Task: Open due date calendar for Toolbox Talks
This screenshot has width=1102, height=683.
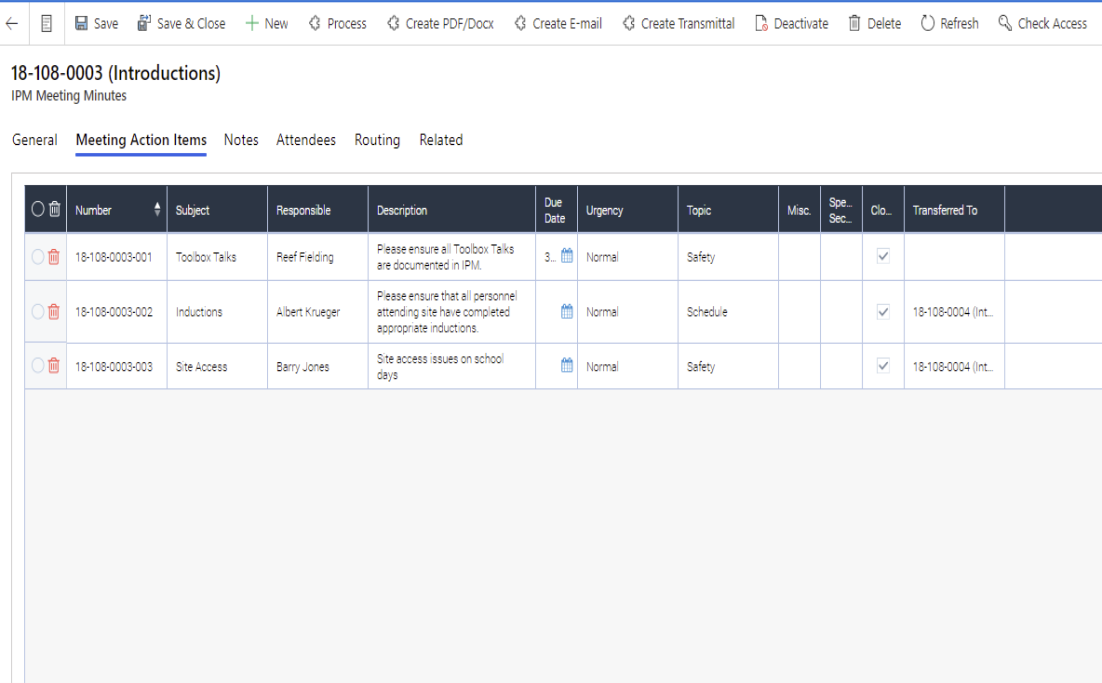Action: click(x=567, y=257)
